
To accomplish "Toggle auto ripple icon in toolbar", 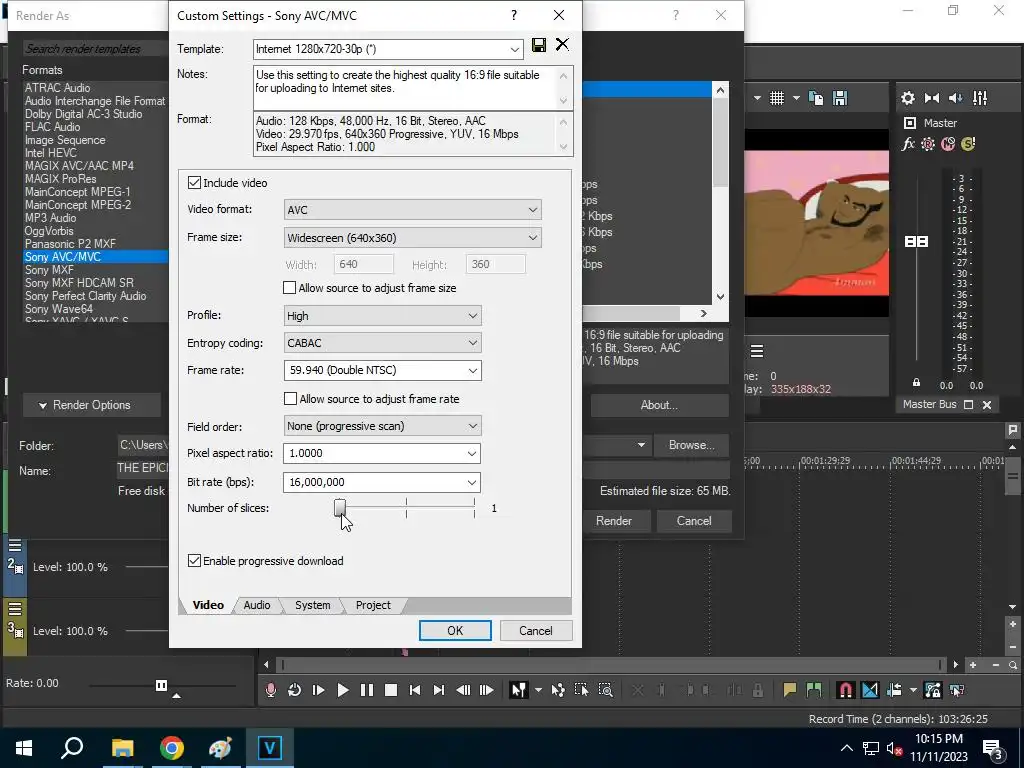I will point(894,690).
